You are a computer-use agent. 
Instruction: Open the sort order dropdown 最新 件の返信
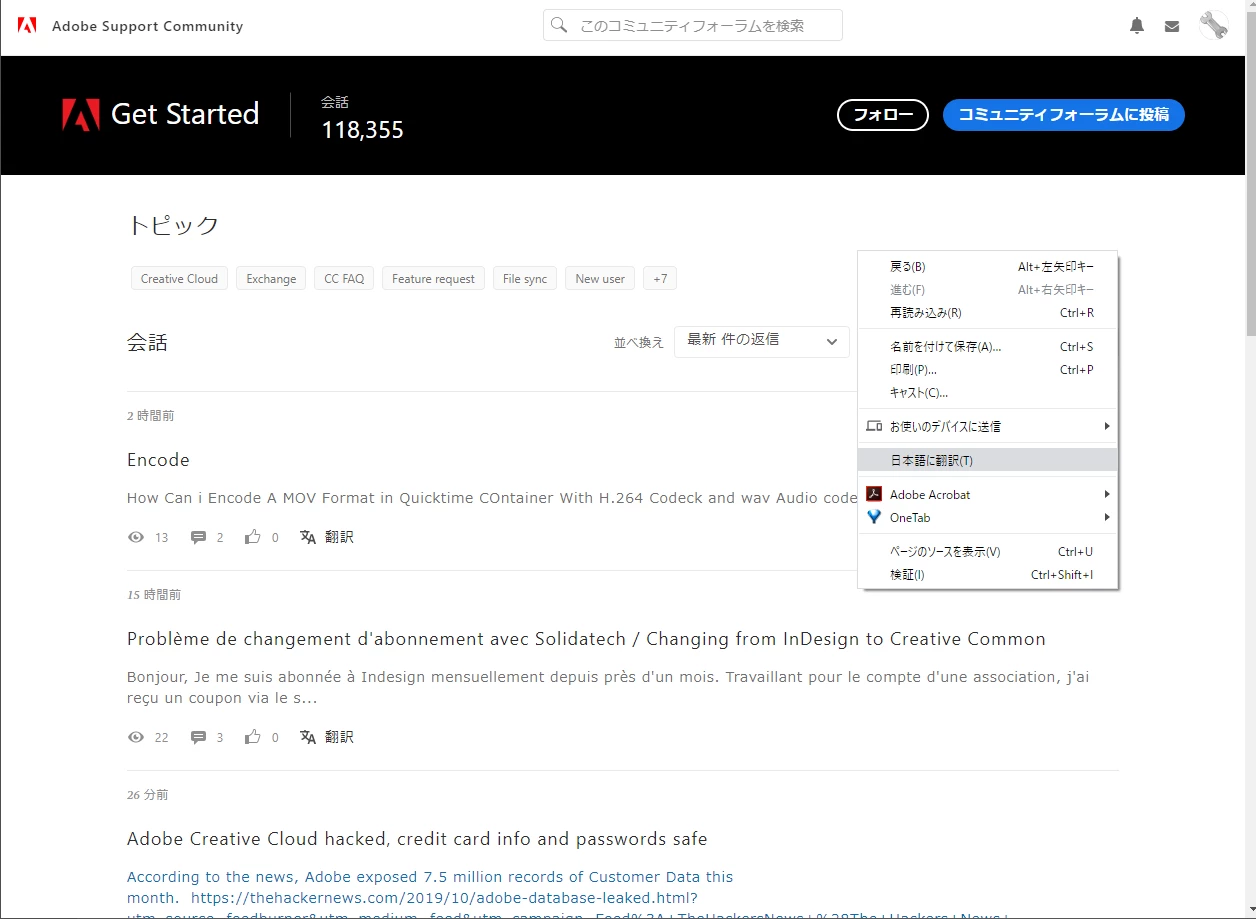coord(762,341)
